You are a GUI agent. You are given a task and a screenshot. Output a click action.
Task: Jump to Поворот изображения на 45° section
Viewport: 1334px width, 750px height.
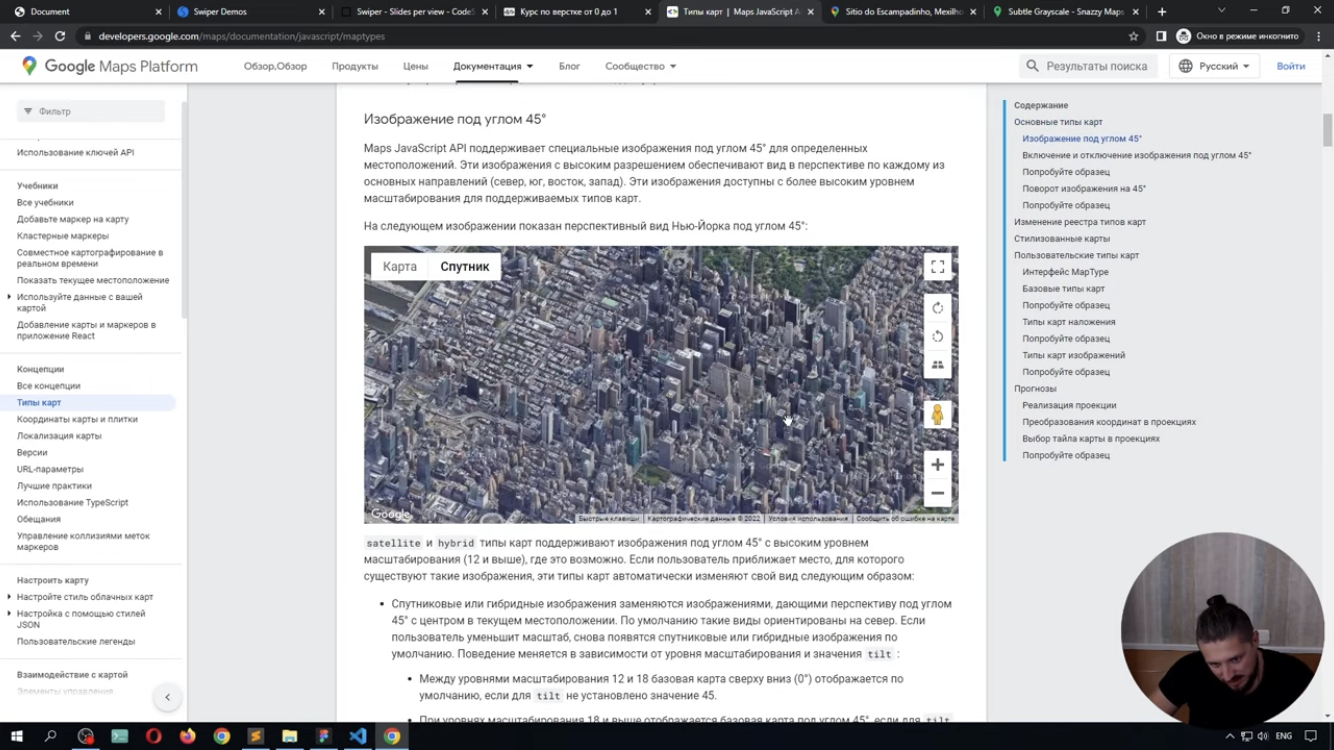(x=1084, y=188)
